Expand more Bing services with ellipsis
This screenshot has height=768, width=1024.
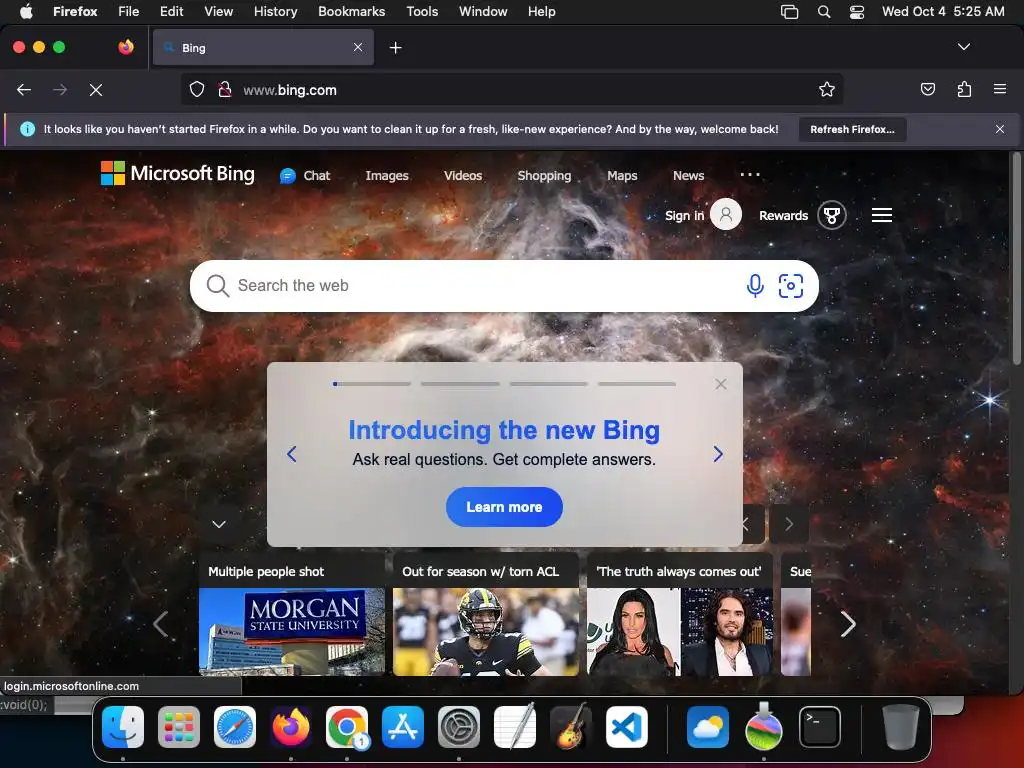750,174
